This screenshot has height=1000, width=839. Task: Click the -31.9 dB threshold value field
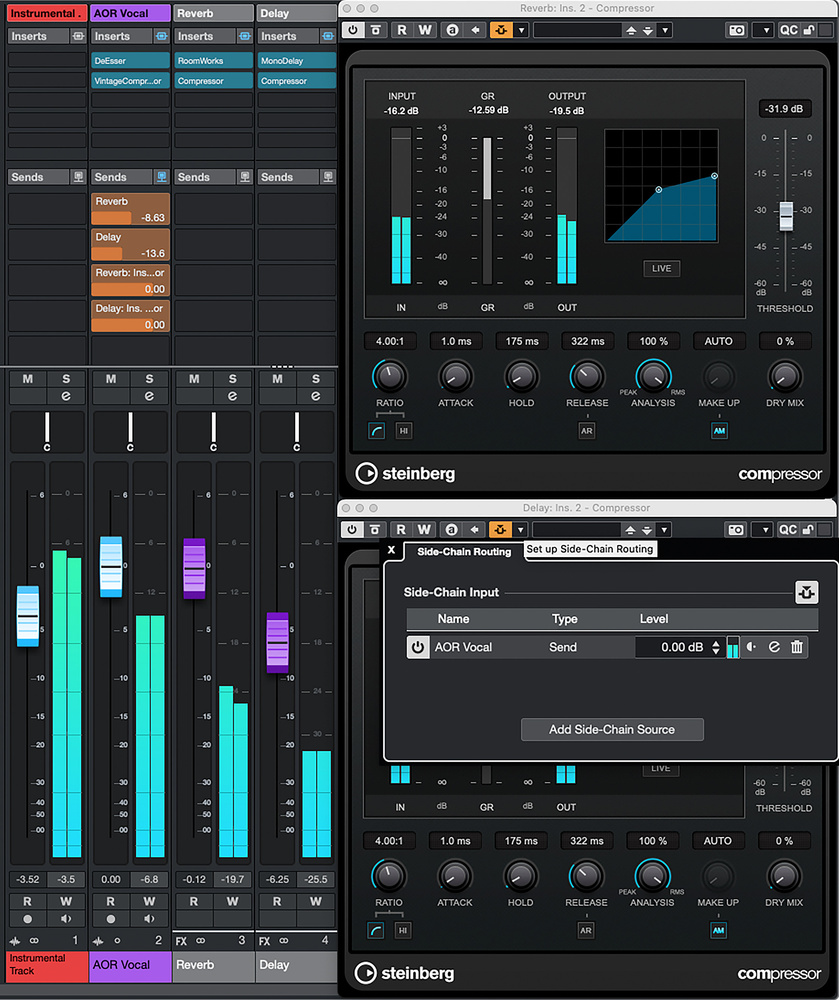coord(784,109)
